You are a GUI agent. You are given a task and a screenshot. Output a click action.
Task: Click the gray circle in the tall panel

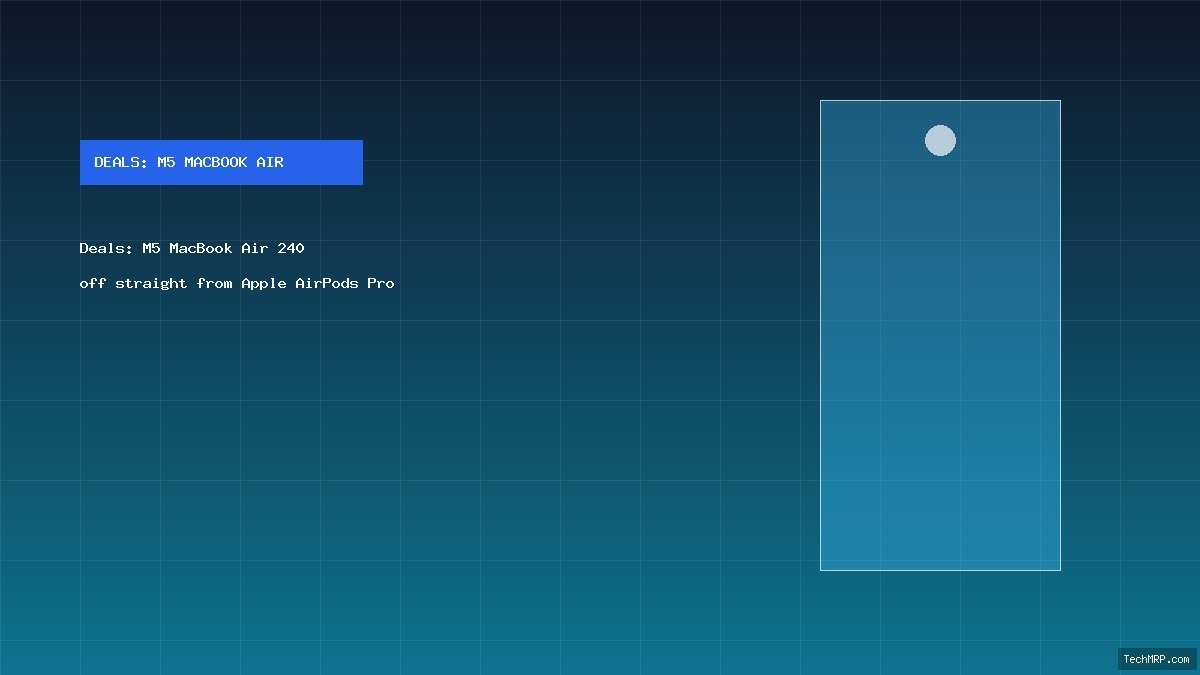940,140
